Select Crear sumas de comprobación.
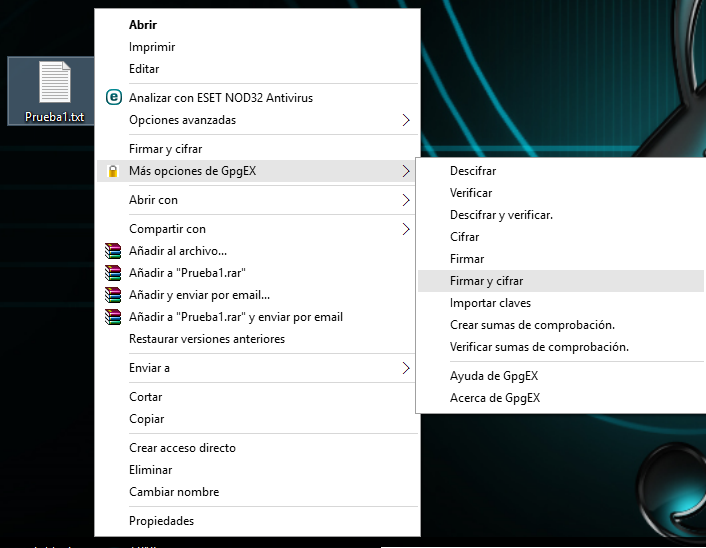This screenshot has width=706, height=548. tap(561, 325)
